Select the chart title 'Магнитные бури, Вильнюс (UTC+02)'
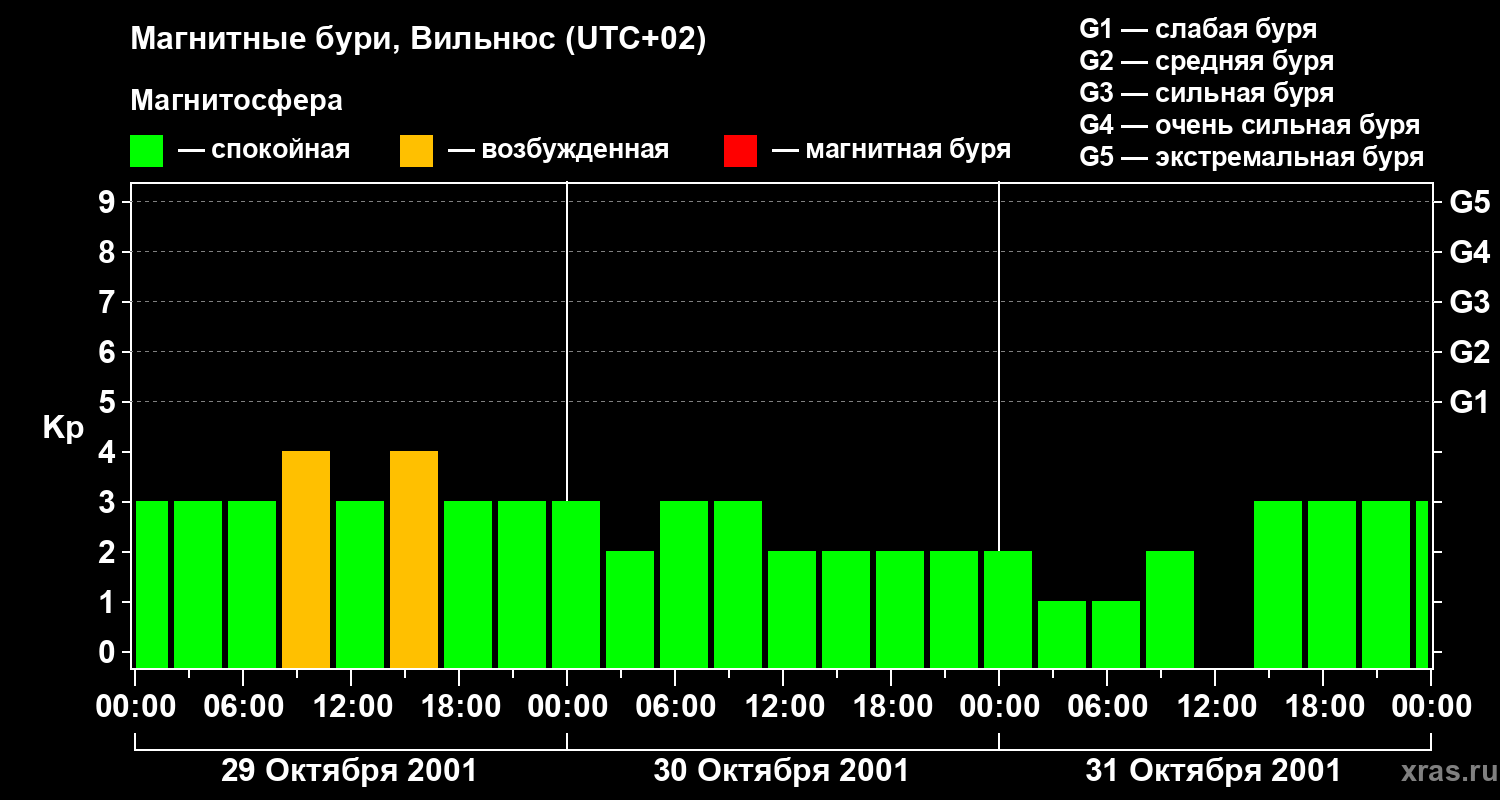The width and height of the screenshot is (1500, 800). coord(418,40)
